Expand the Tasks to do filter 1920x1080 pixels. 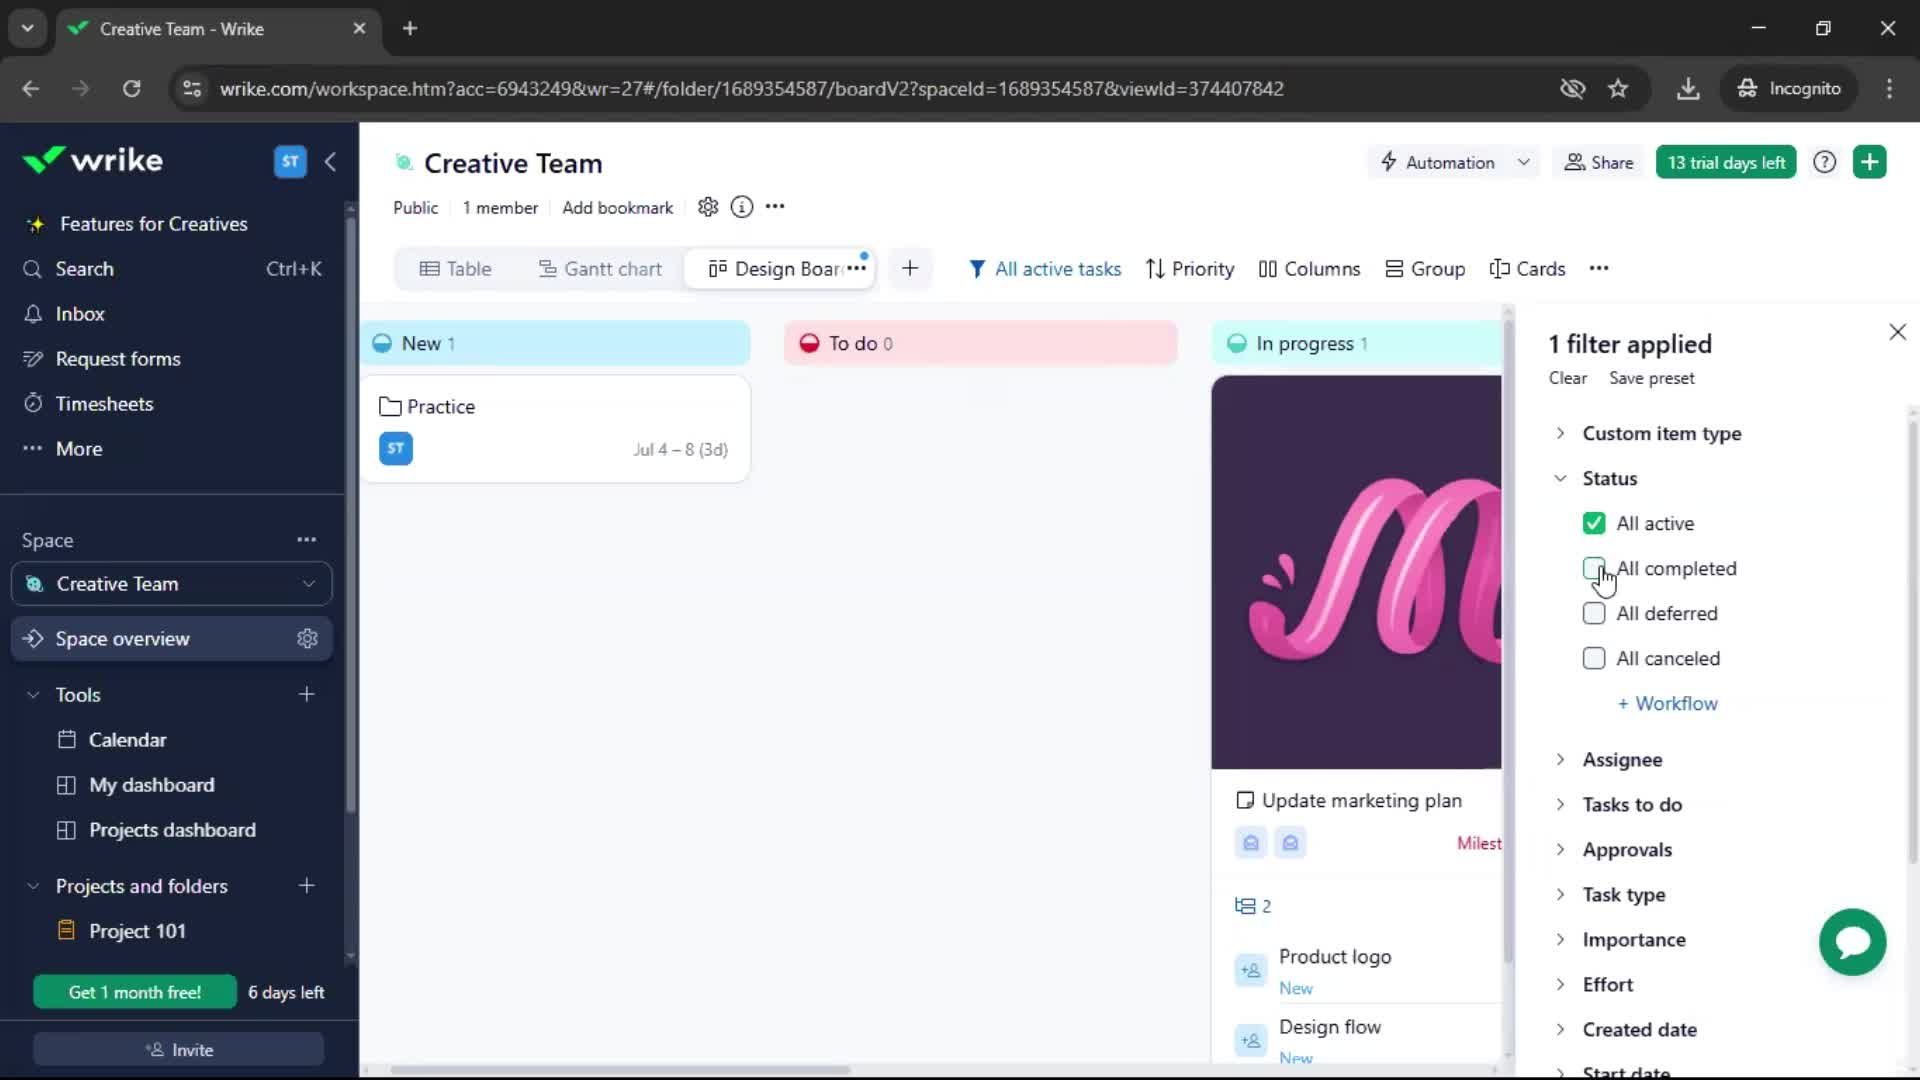click(x=1560, y=805)
